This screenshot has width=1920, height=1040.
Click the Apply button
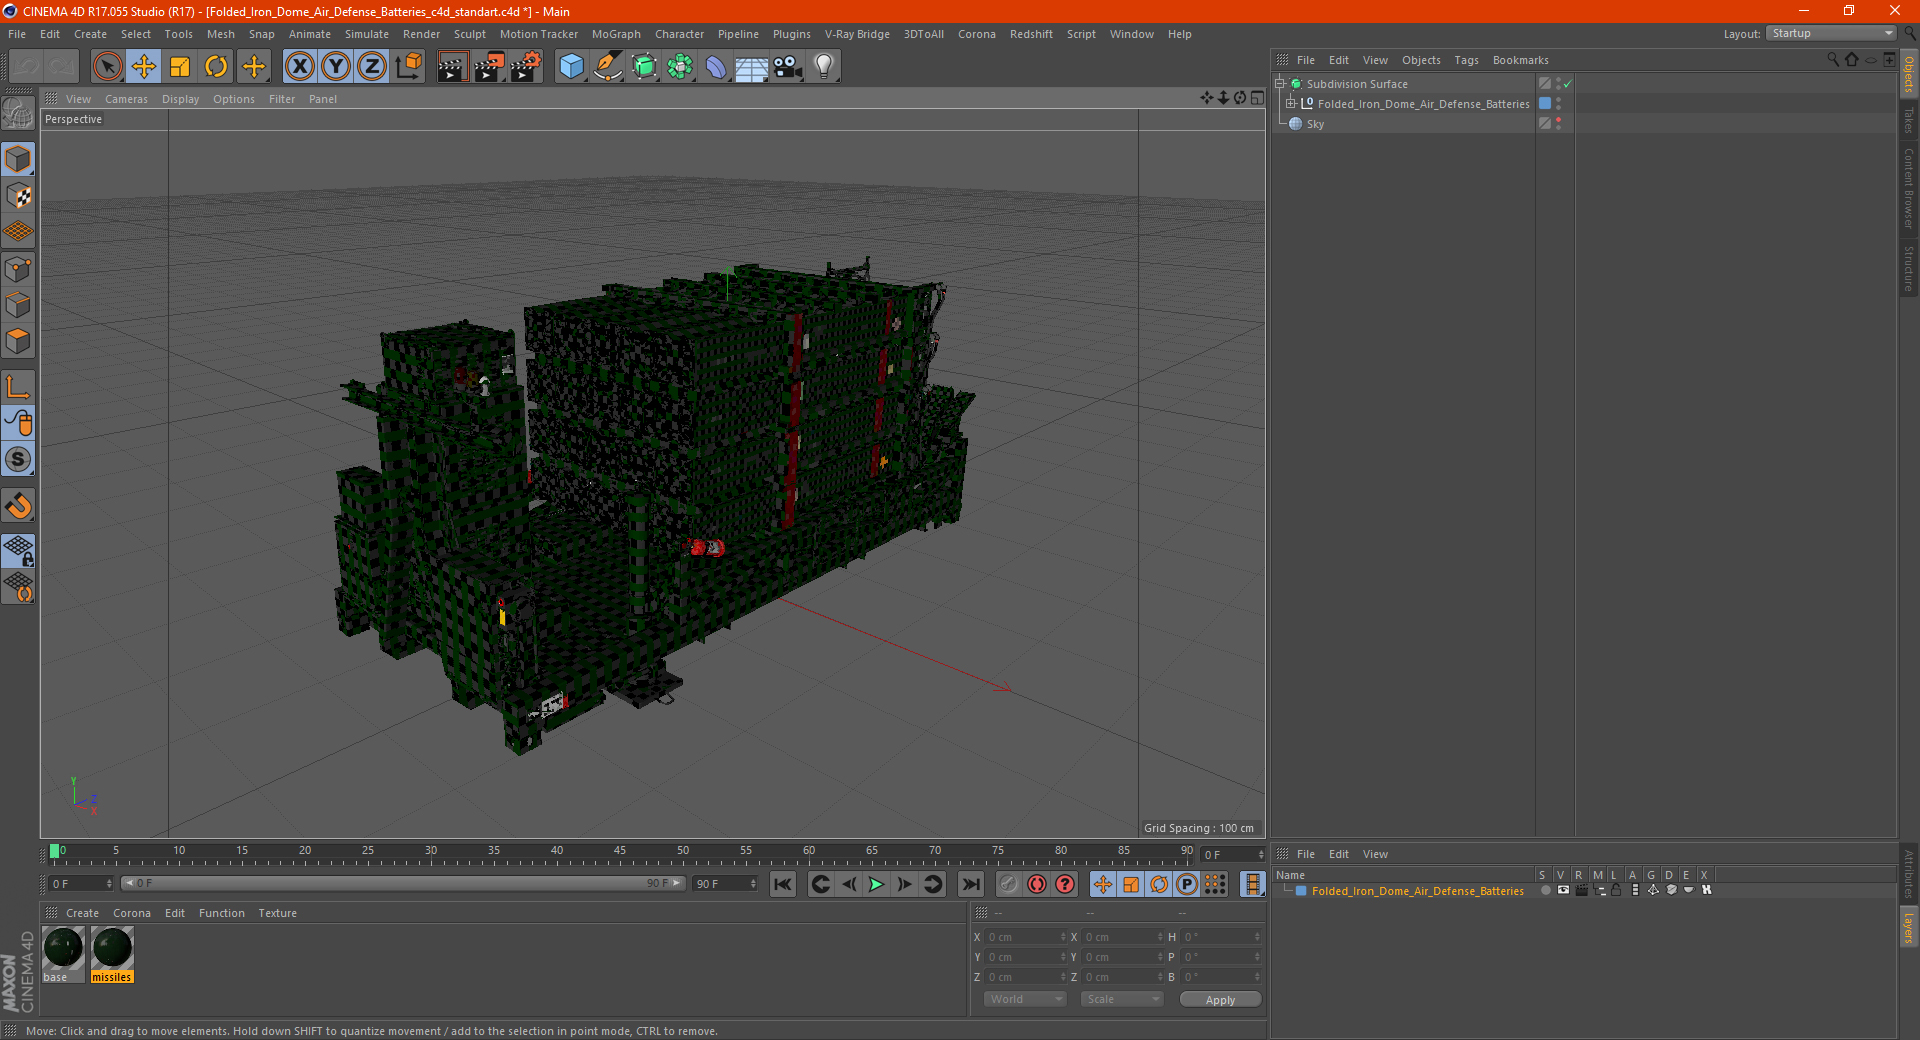[x=1220, y=1000]
